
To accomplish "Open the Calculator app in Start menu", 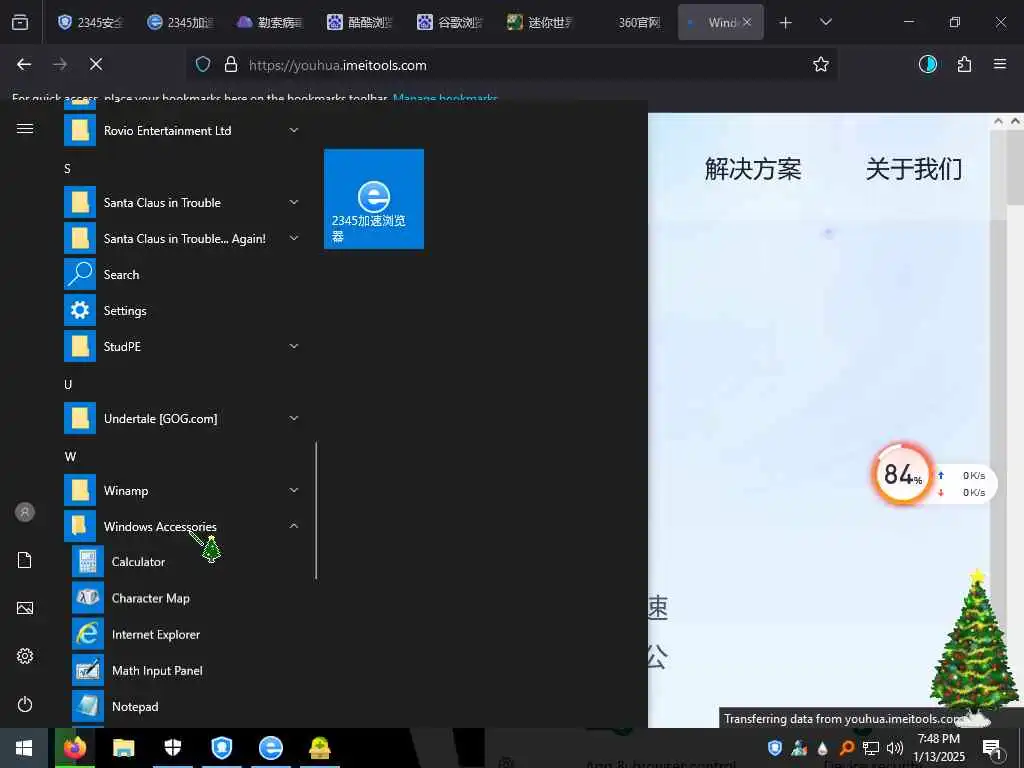I will [186, 562].
